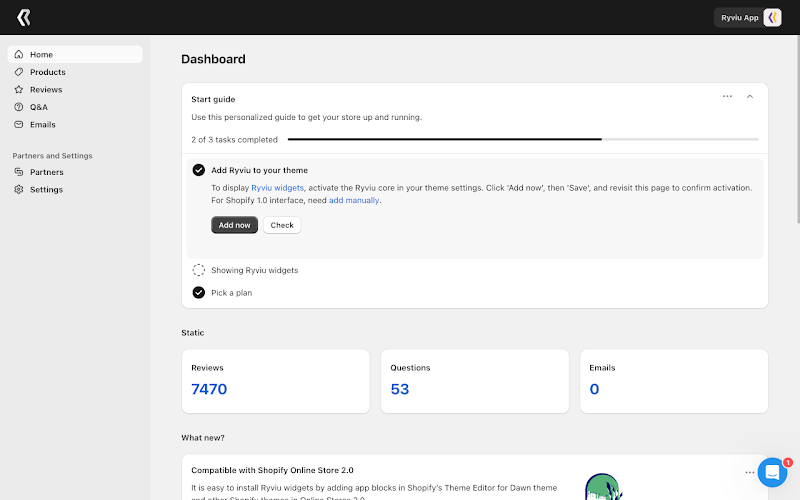The width and height of the screenshot is (800, 500).
Task: Toggle the Add Ryviu to your theme checkmark
Action: (x=198, y=170)
